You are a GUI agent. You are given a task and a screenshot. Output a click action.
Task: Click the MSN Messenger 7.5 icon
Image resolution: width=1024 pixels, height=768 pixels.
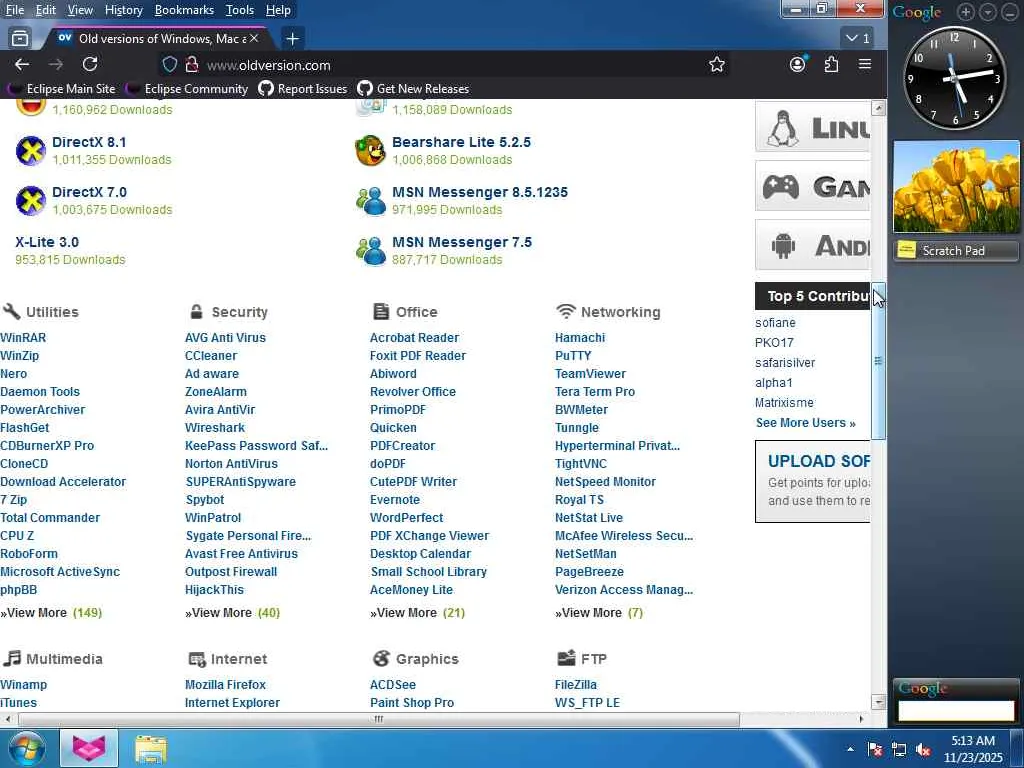coord(370,251)
